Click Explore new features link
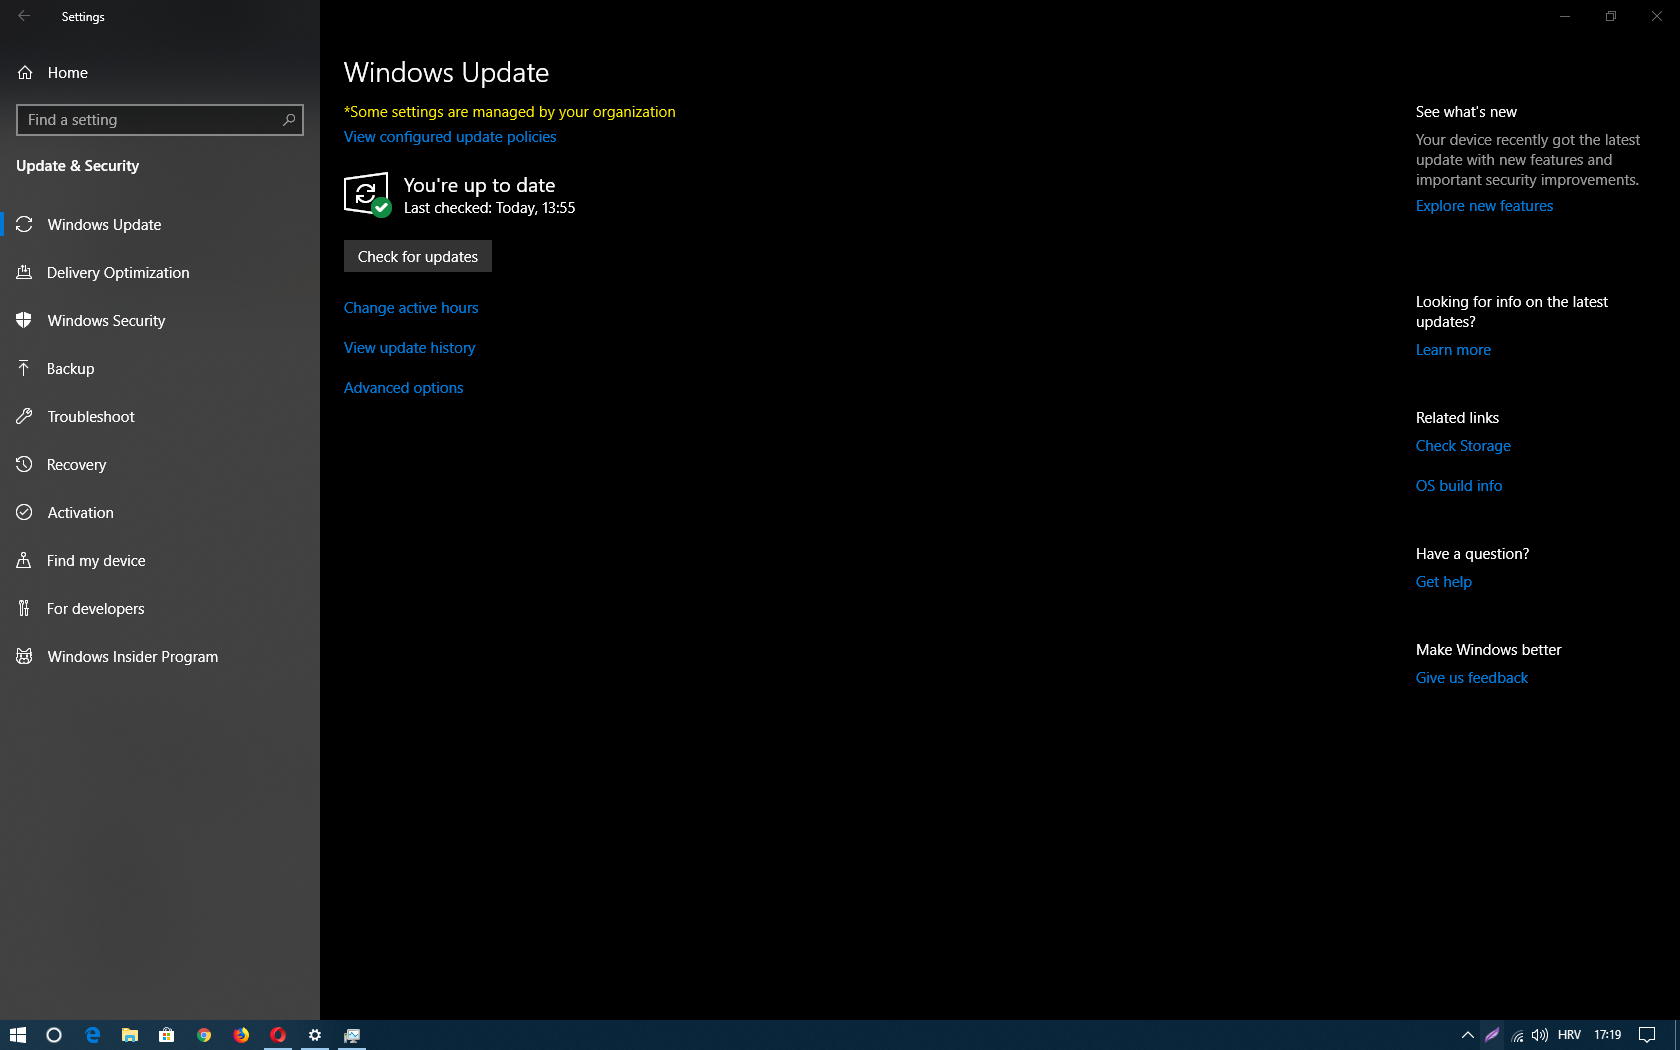The height and width of the screenshot is (1050, 1680). tap(1484, 206)
